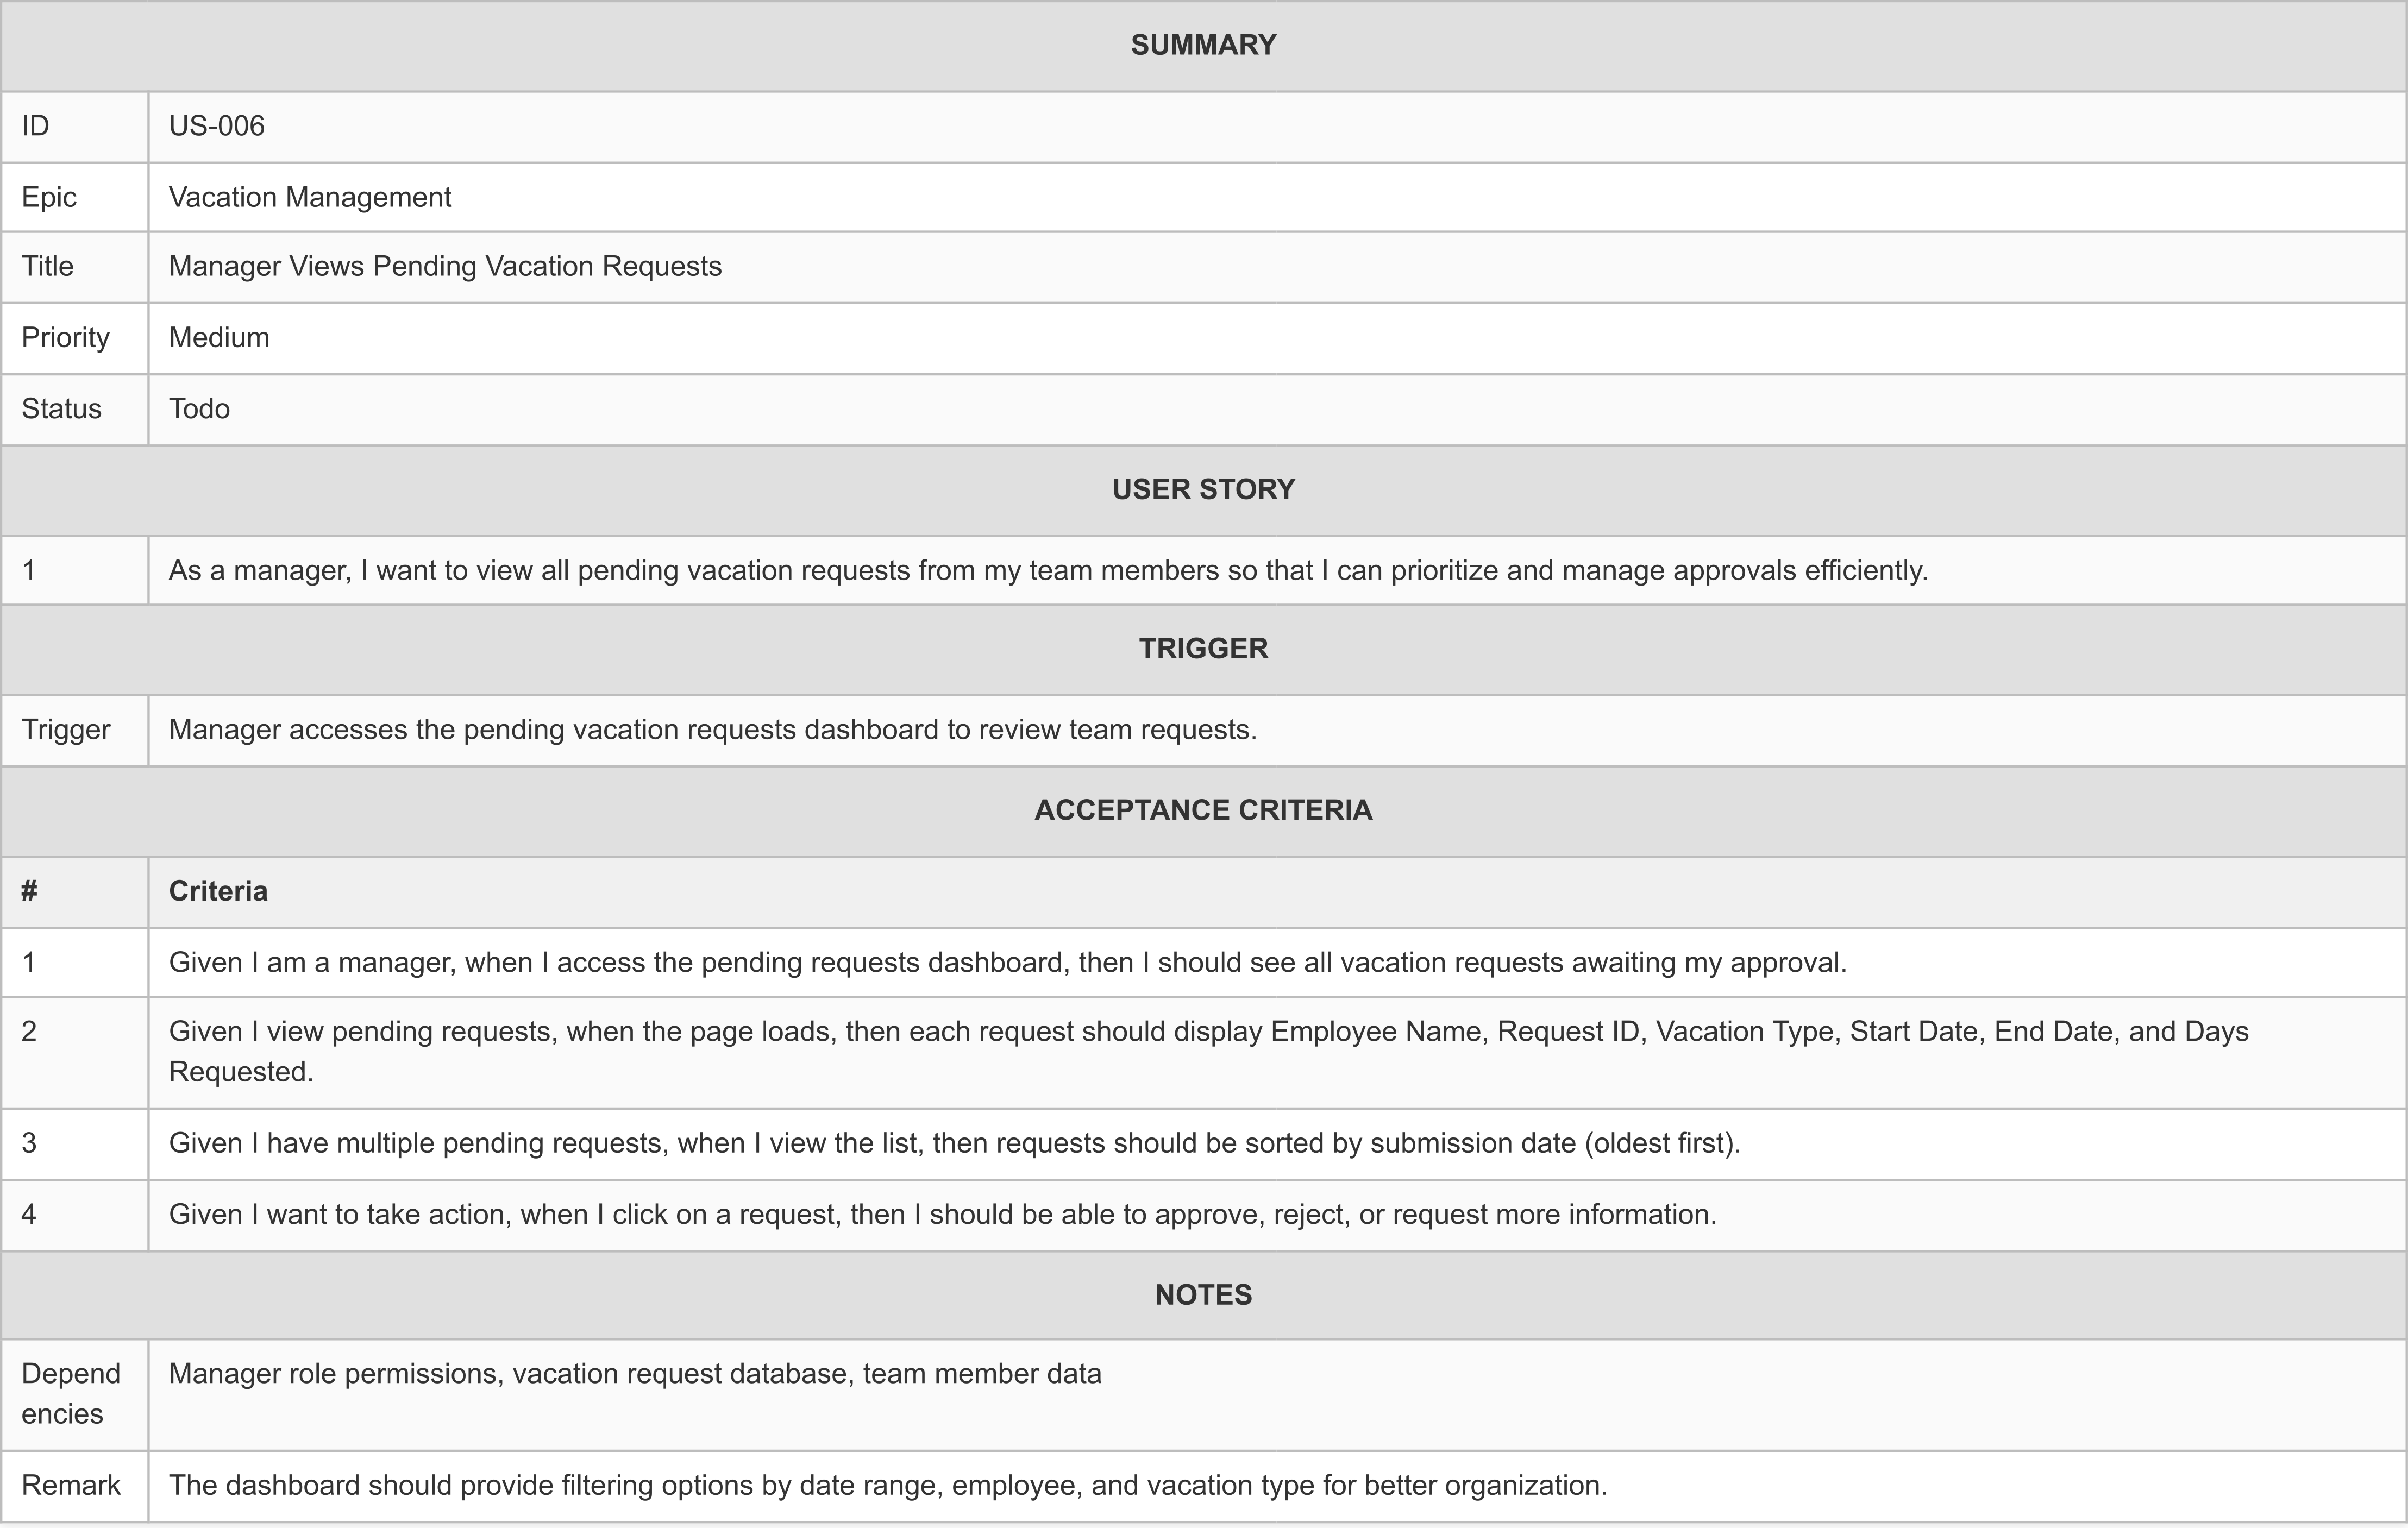The height and width of the screenshot is (1528, 2408).
Task: Click the SUMMARY section header
Action: (1203, 45)
